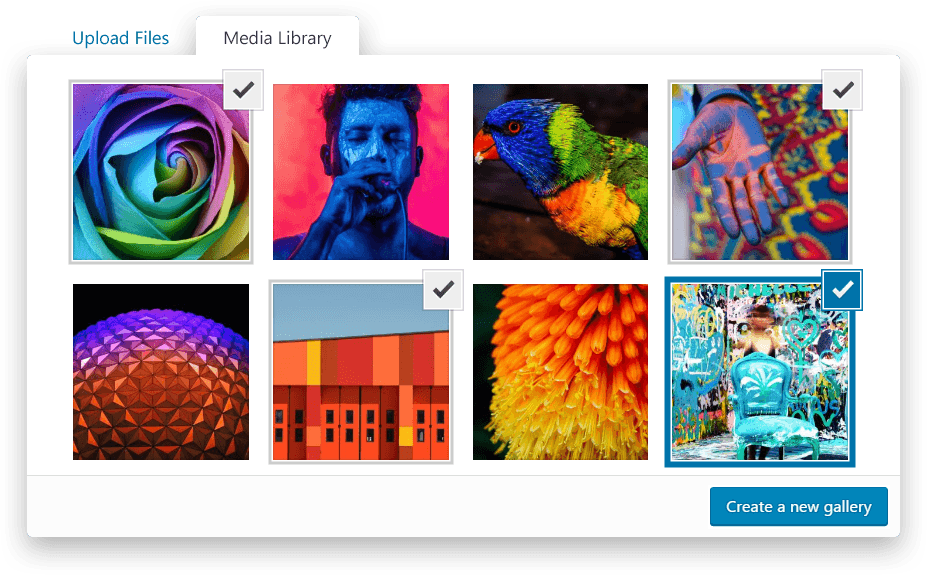This screenshot has height=575, width=927.
Task: Select the rainbow rose thumbnail
Action: tap(161, 172)
